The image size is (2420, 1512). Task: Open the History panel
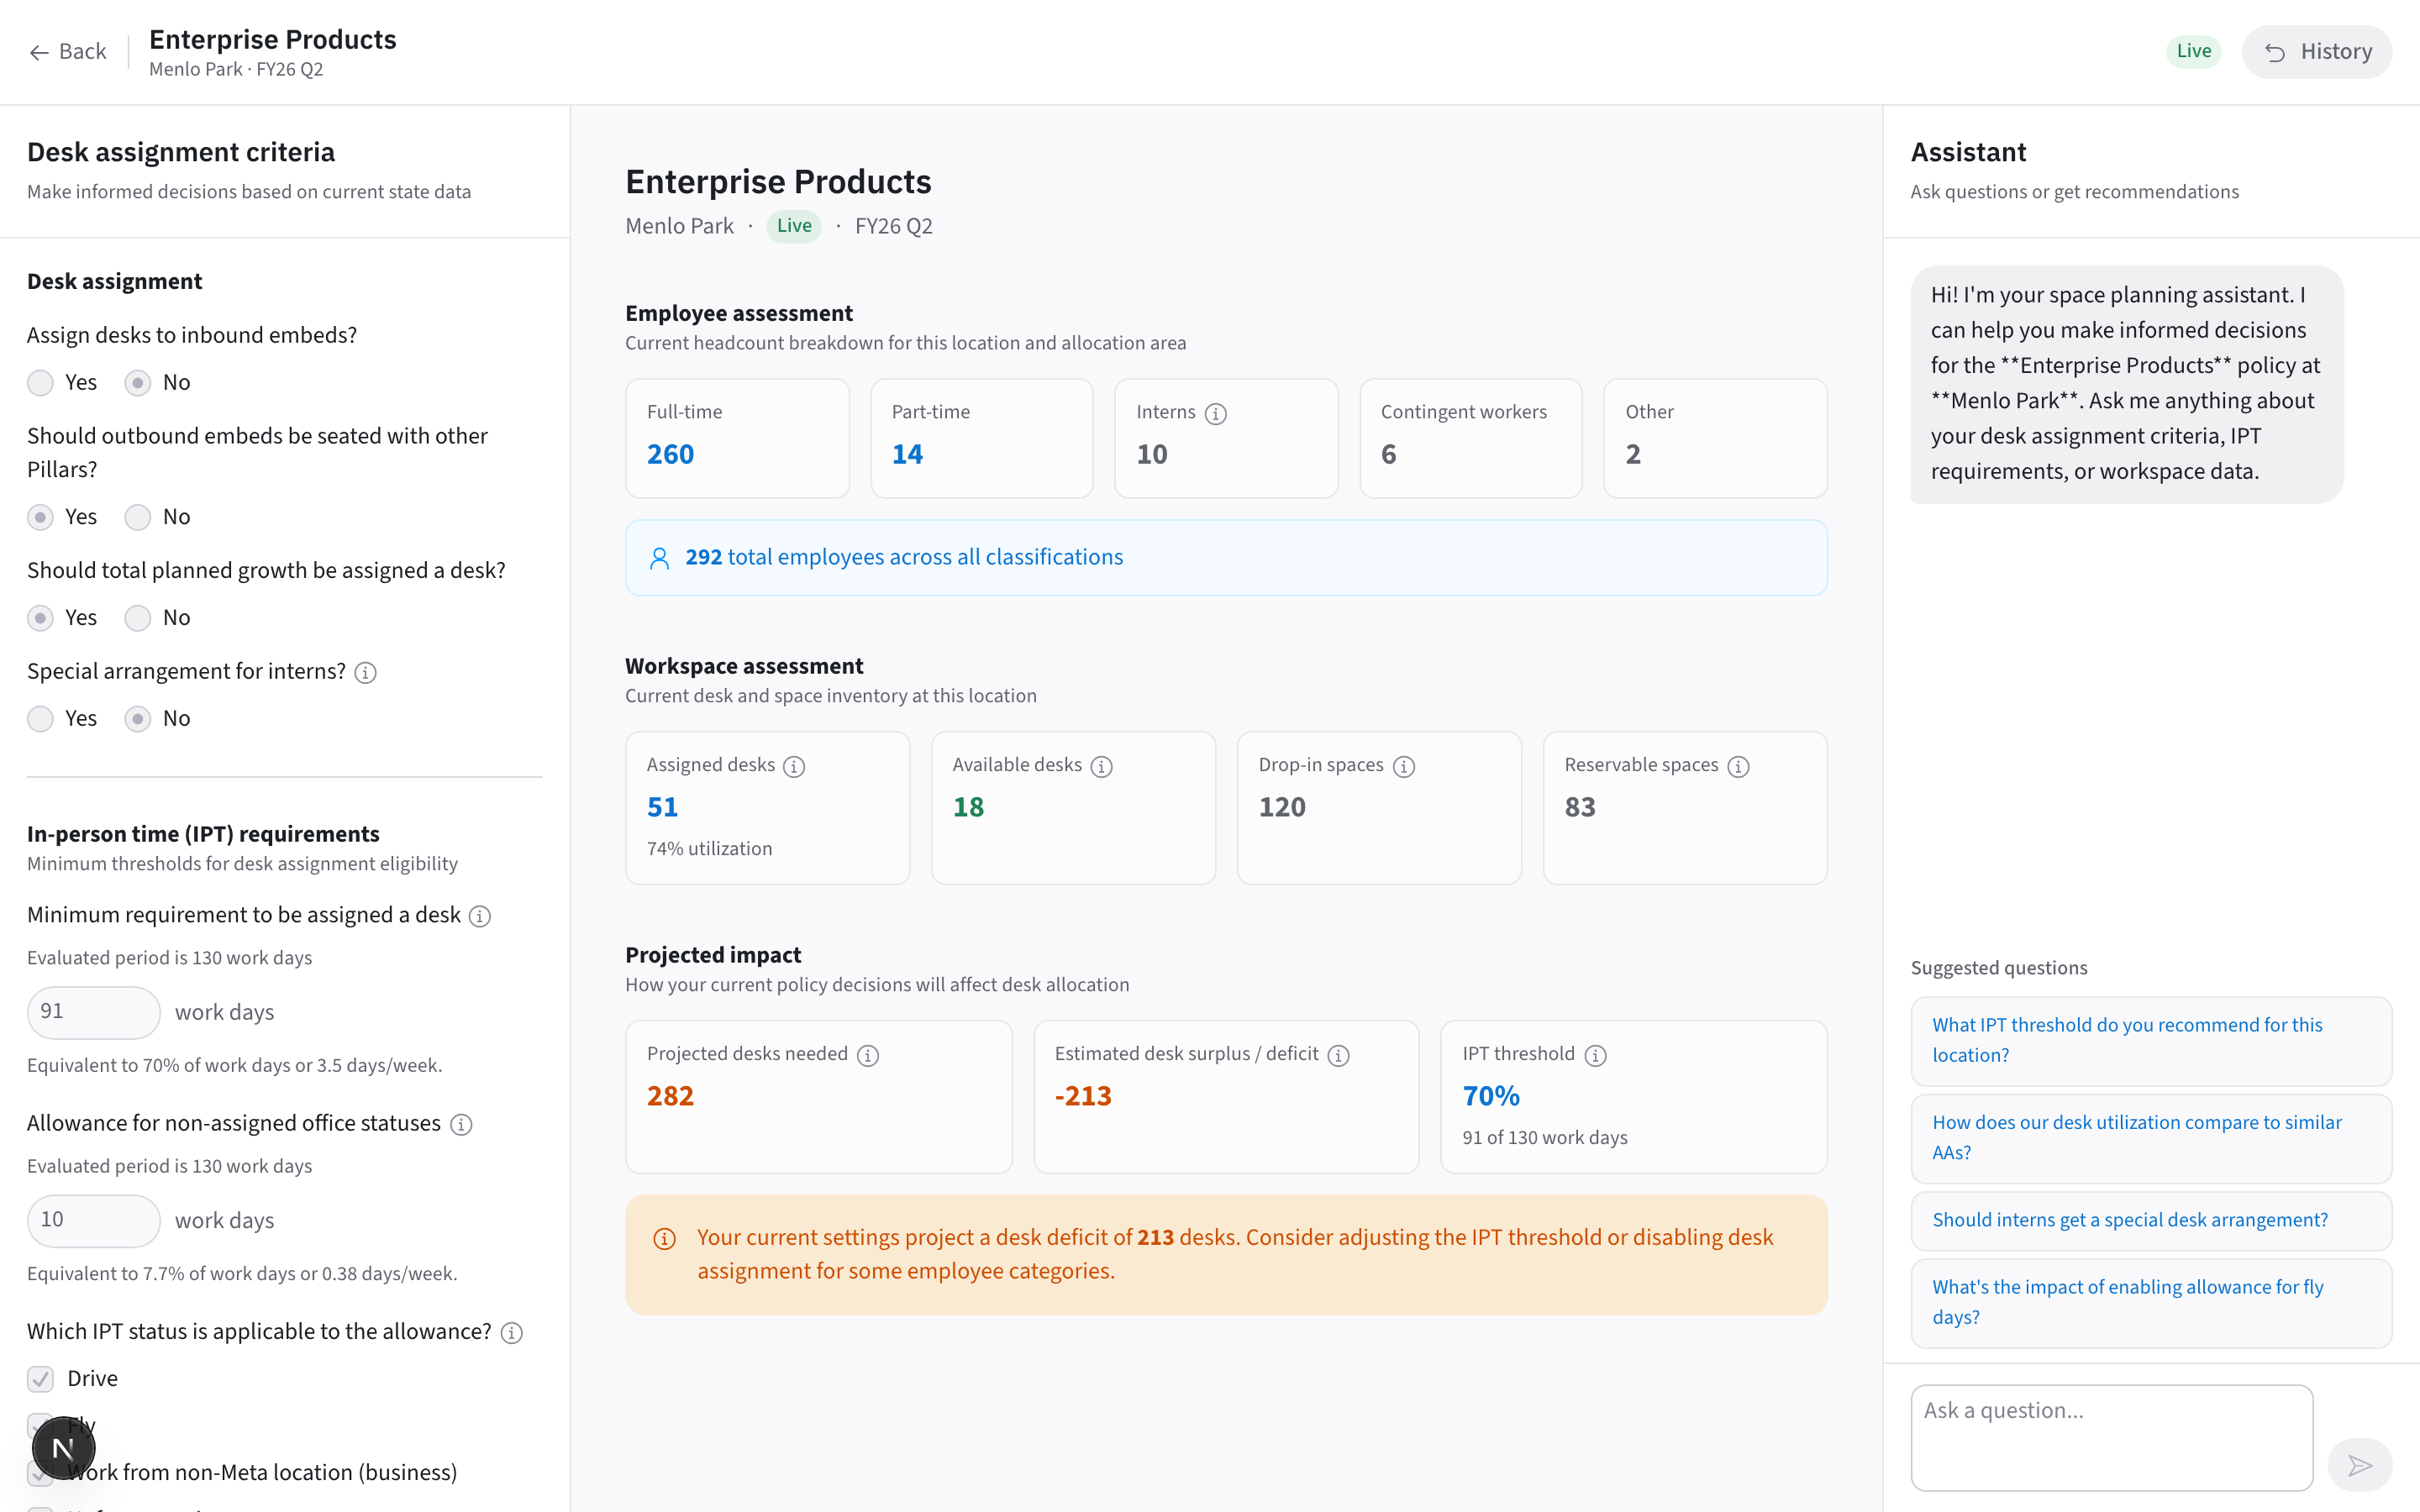coord(2317,52)
